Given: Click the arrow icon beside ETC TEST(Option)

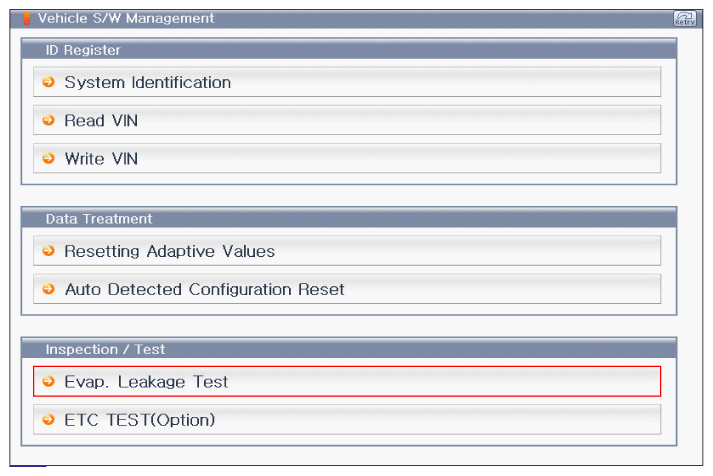Looking at the screenshot, I should coord(48,419).
